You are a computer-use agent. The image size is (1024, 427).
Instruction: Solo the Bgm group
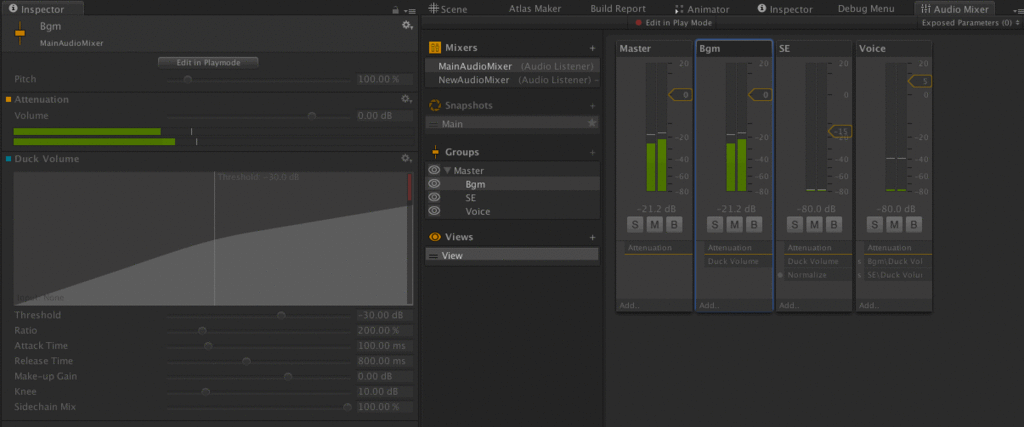[x=714, y=225]
